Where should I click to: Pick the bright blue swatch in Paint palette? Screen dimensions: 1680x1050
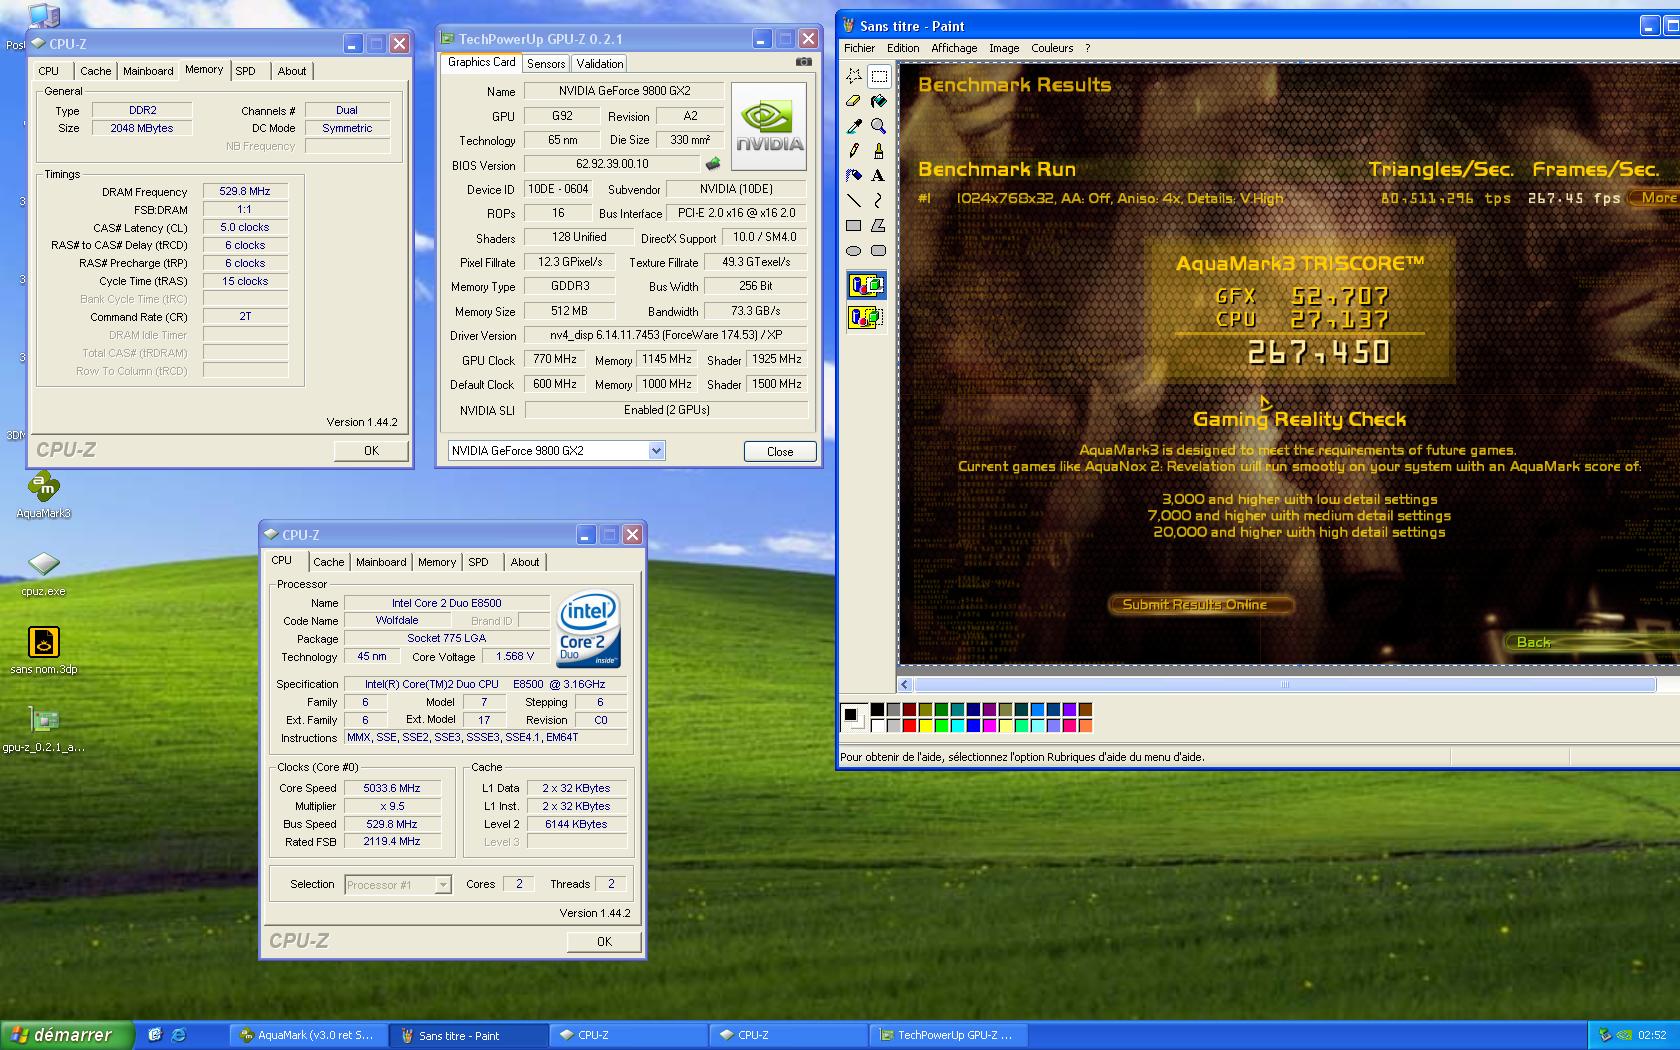973,726
